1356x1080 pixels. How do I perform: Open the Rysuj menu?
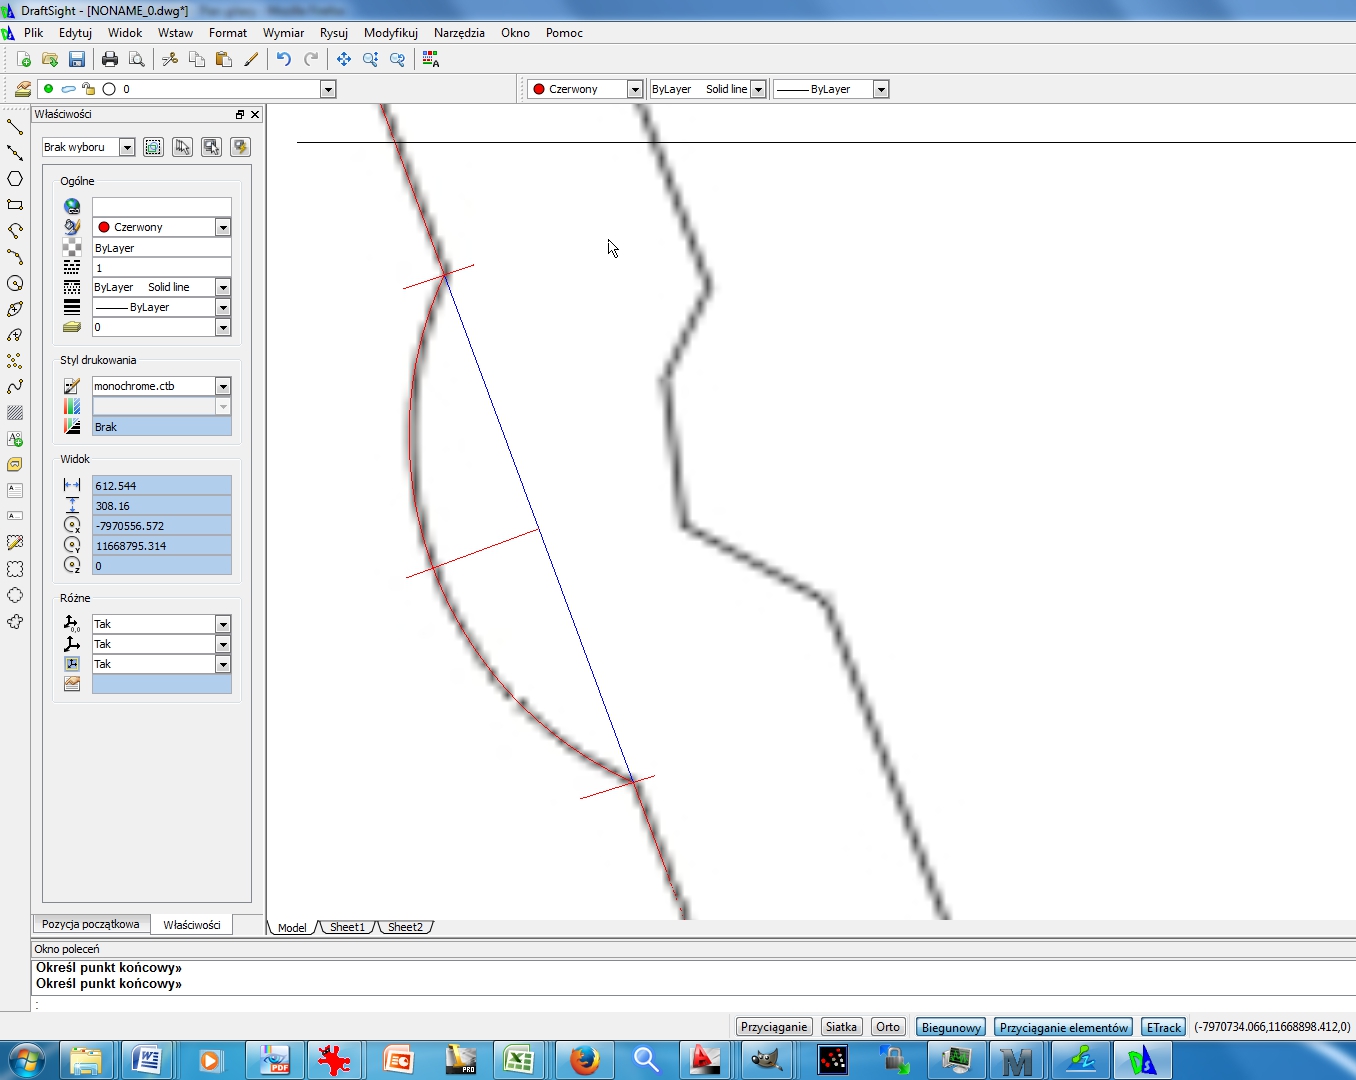click(x=333, y=33)
